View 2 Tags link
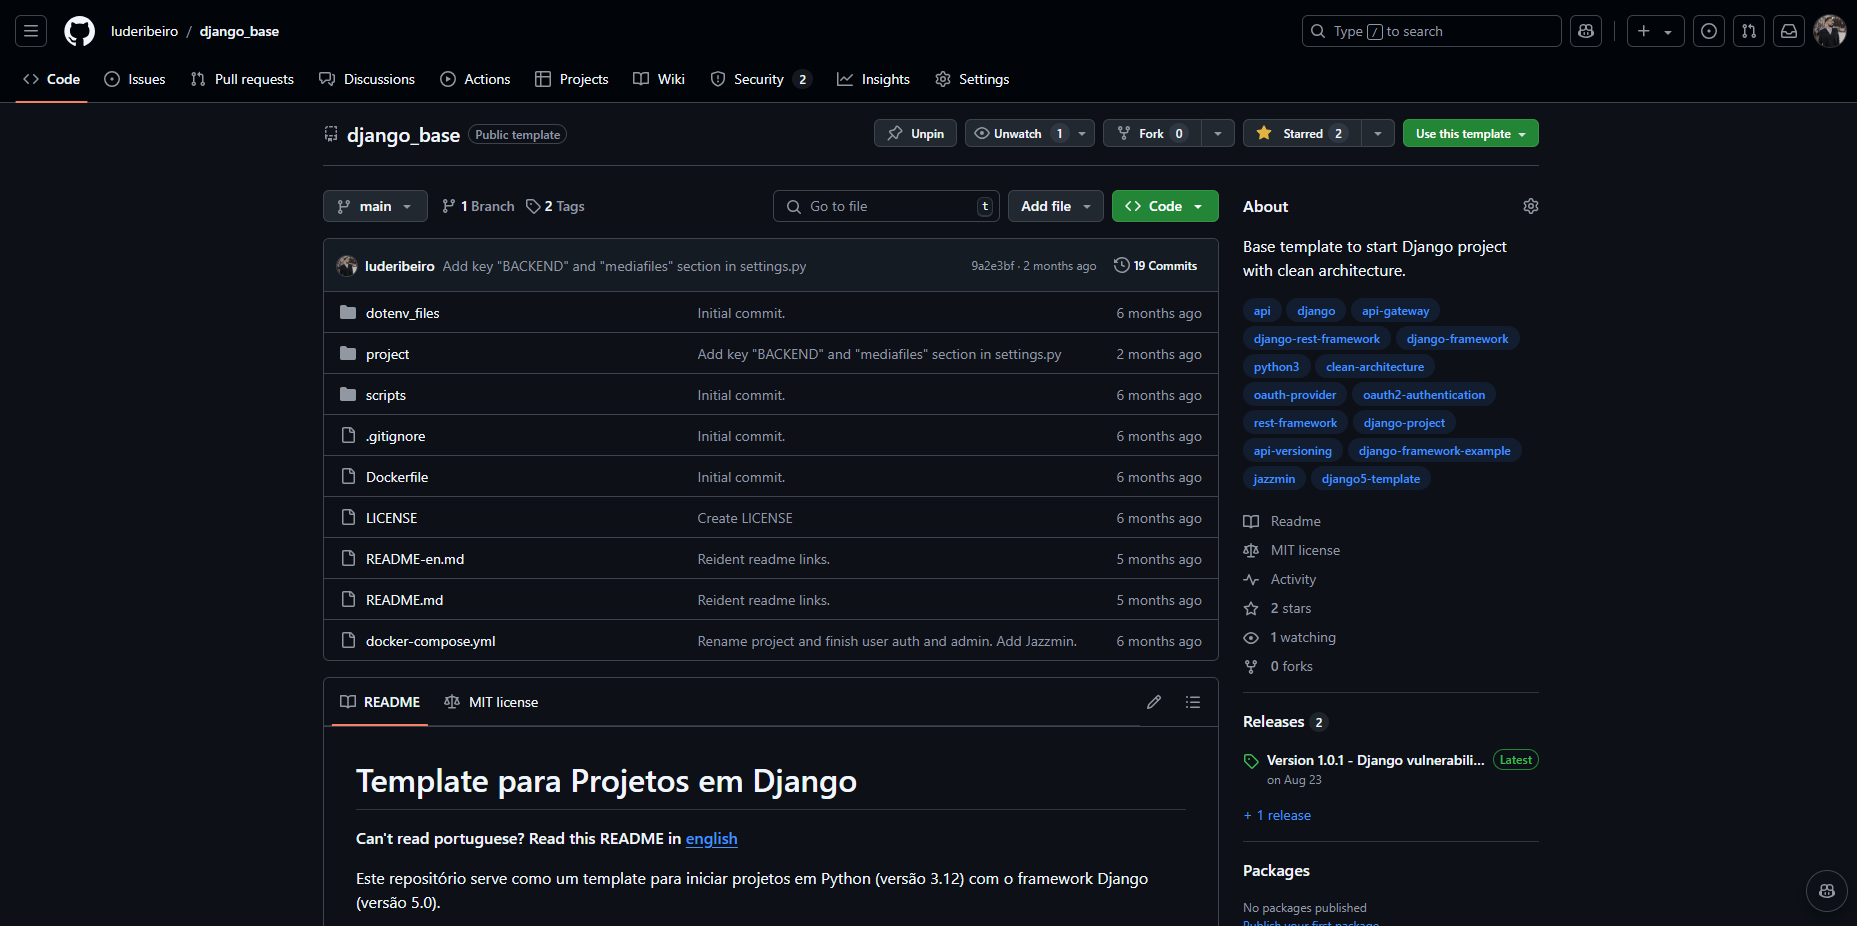 pyautogui.click(x=555, y=206)
